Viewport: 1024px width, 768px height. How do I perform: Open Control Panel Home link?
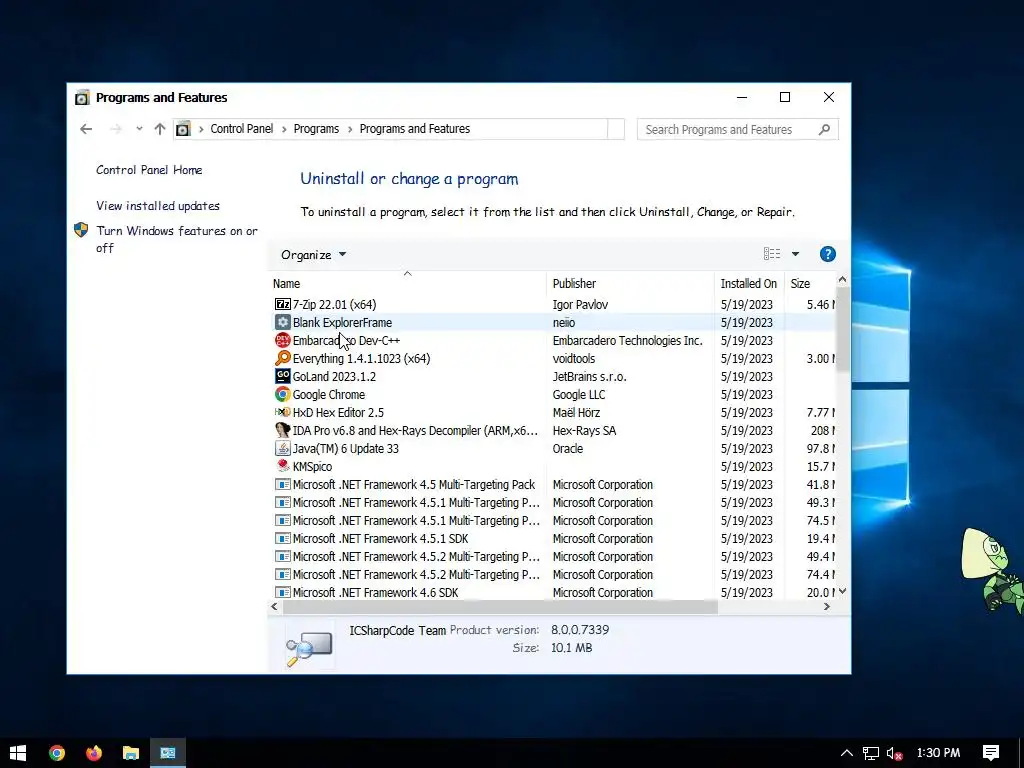149,170
